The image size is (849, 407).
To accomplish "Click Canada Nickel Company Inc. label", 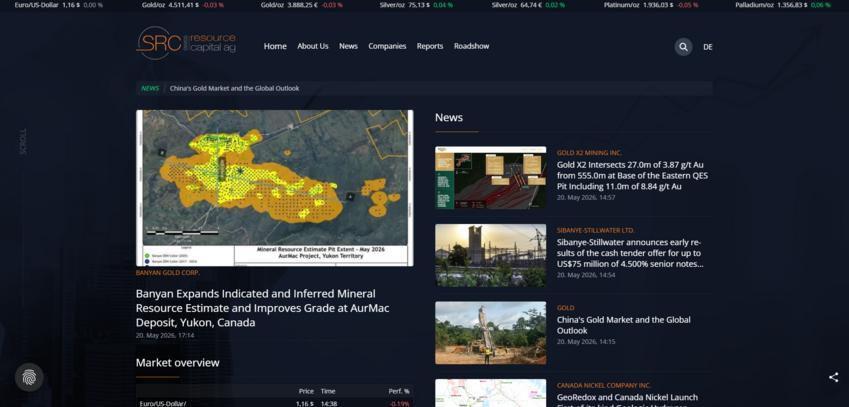I will click(604, 385).
